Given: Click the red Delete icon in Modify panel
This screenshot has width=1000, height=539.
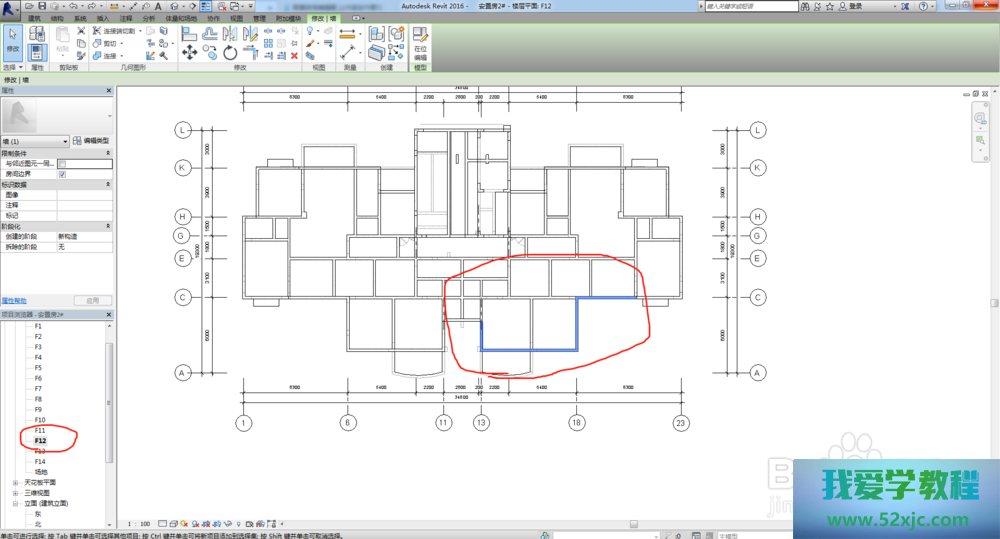Looking at the screenshot, I should tap(294, 56).
